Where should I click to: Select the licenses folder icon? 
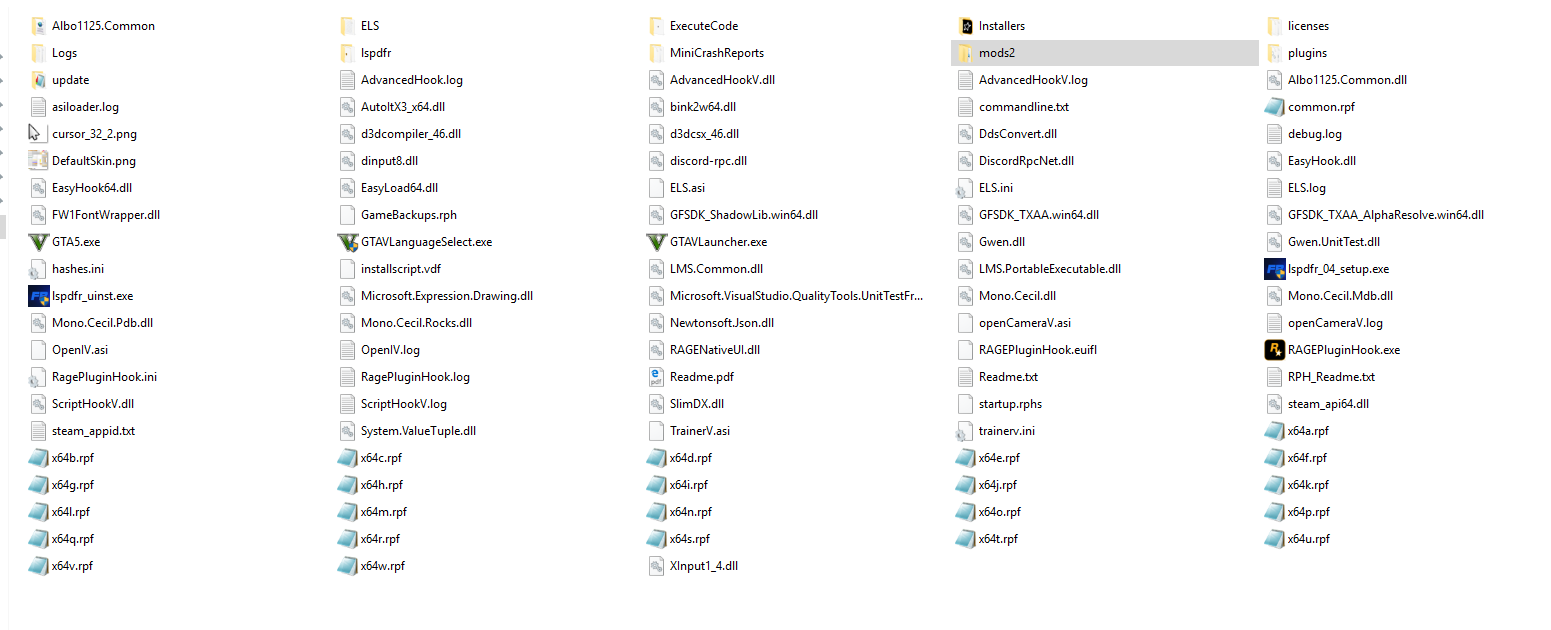click(1274, 26)
